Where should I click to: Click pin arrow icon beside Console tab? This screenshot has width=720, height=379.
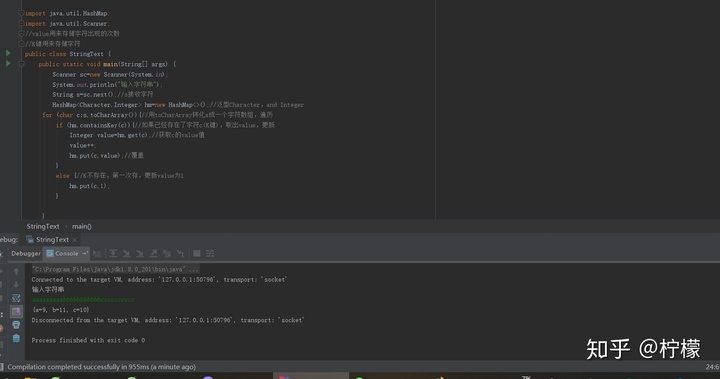(x=85, y=253)
